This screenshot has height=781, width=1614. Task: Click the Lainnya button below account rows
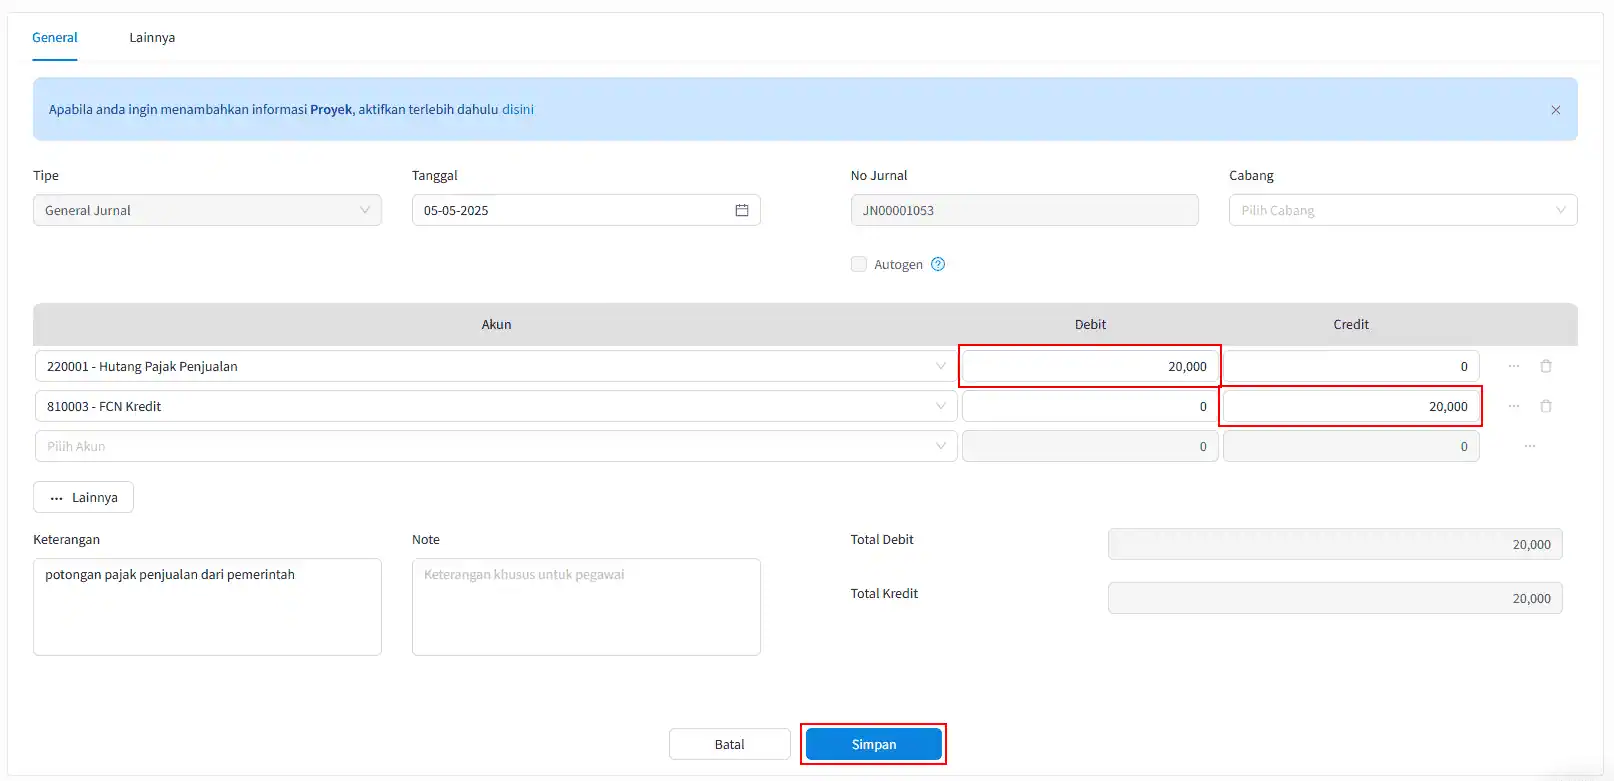(x=83, y=497)
